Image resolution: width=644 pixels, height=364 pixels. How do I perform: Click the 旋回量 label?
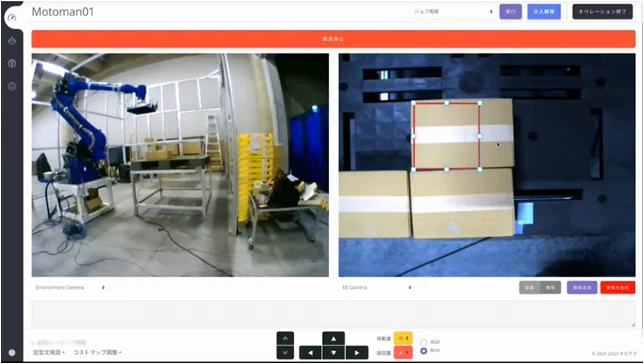coord(383,352)
